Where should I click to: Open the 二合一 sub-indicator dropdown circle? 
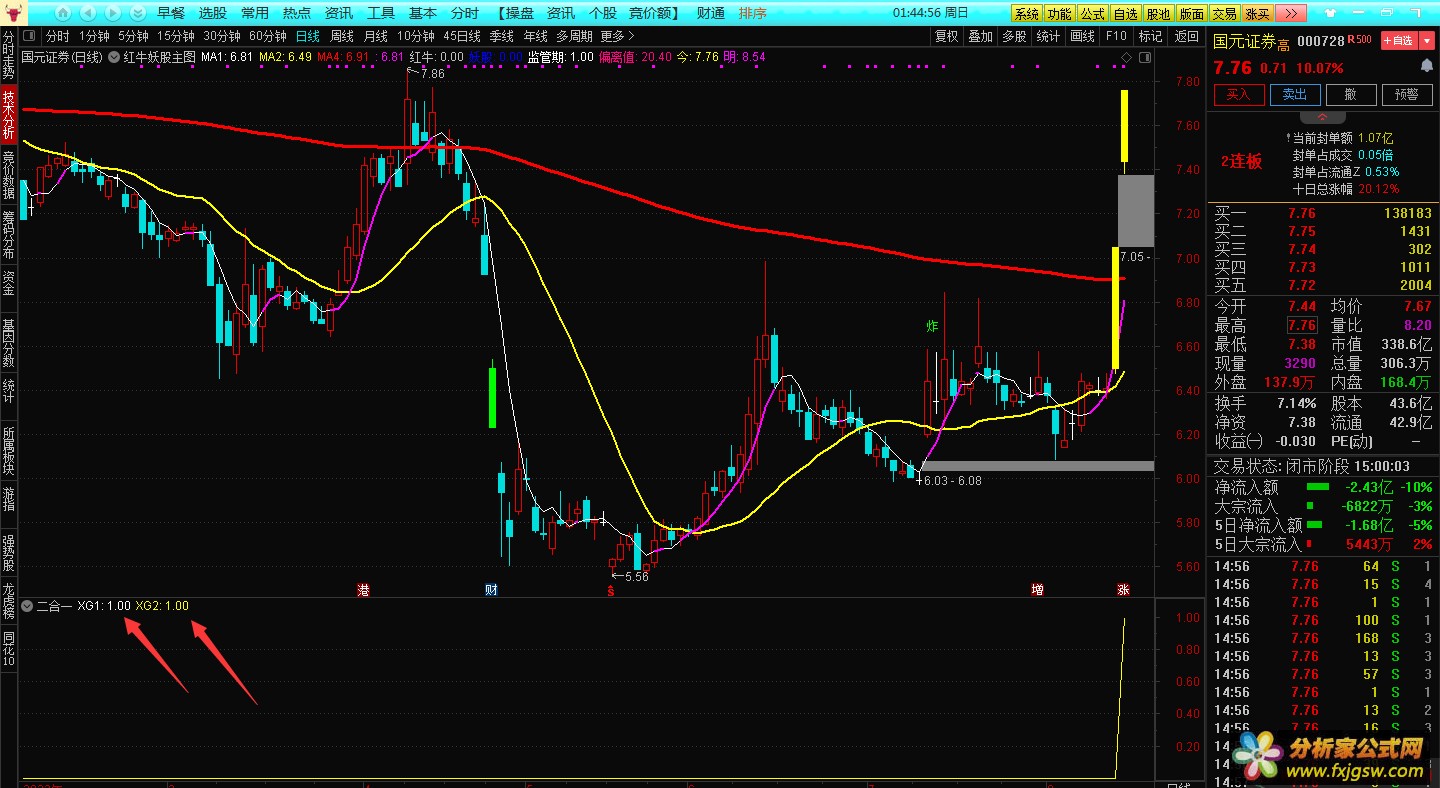click(27, 606)
